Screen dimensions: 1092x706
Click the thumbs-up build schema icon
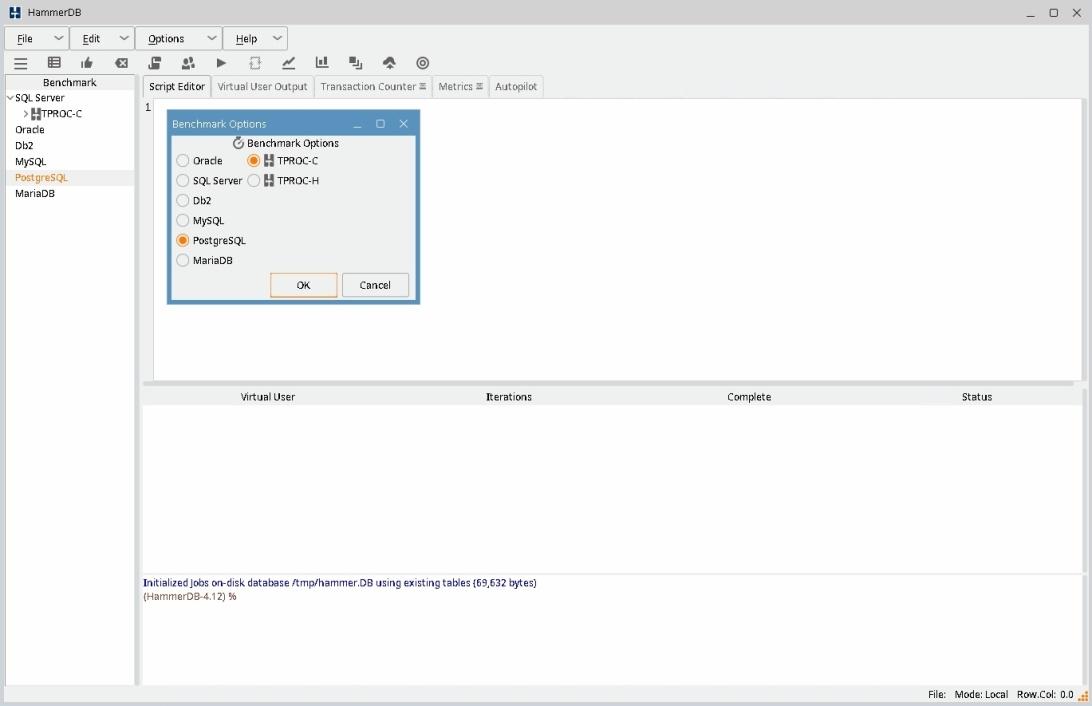[x=87, y=63]
